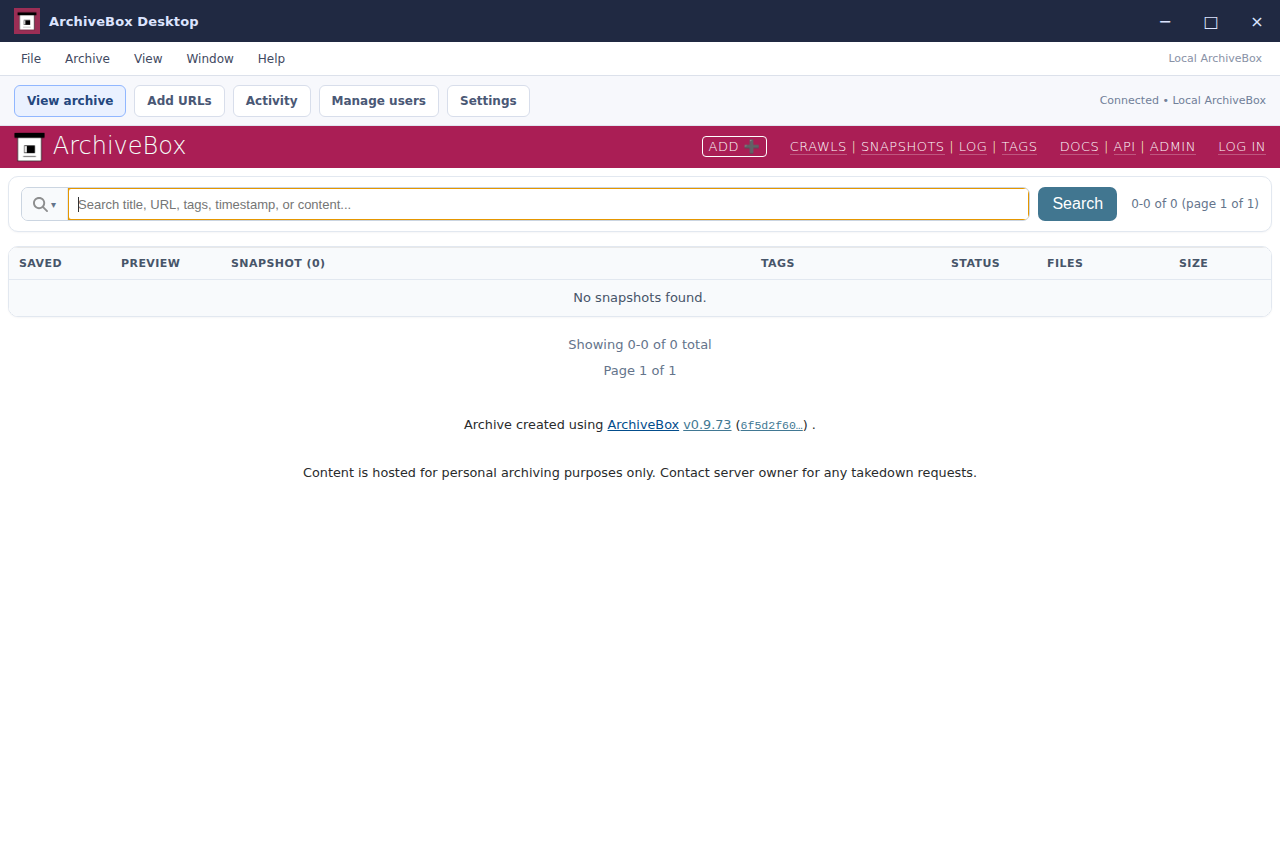The height and width of the screenshot is (860, 1280).
Task: Minimize the ArchiveBox Desktop window
Action: point(1165,22)
